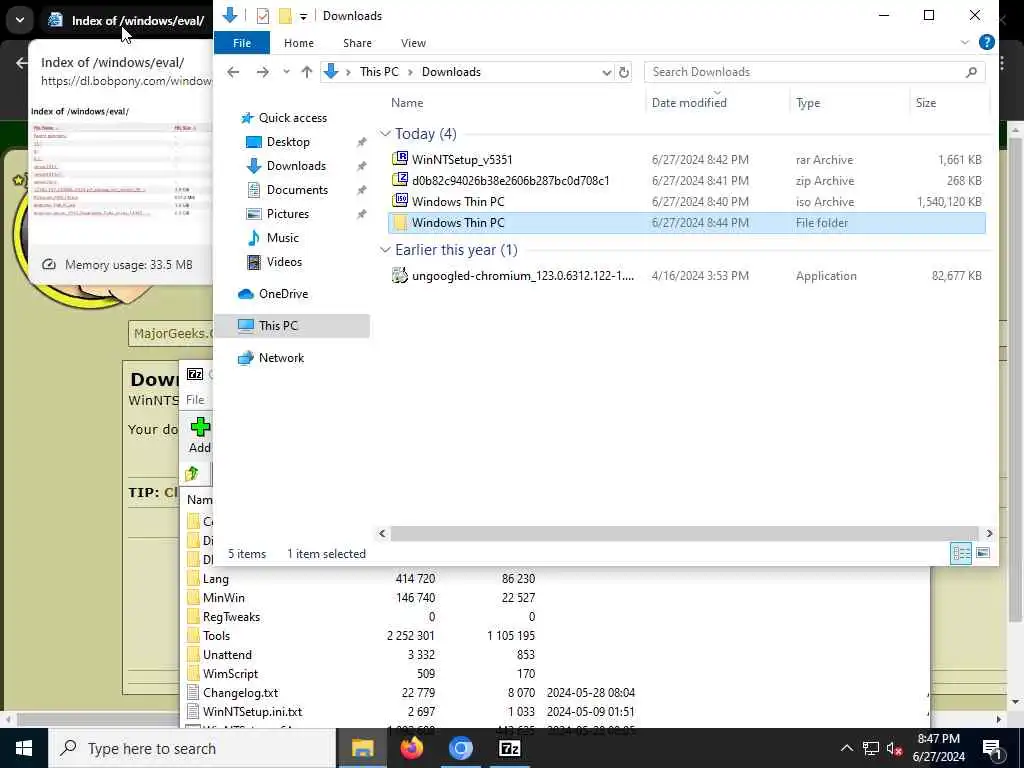This screenshot has height=768, width=1024.
Task: Click Properties icon in title bar
Action: [263, 16]
